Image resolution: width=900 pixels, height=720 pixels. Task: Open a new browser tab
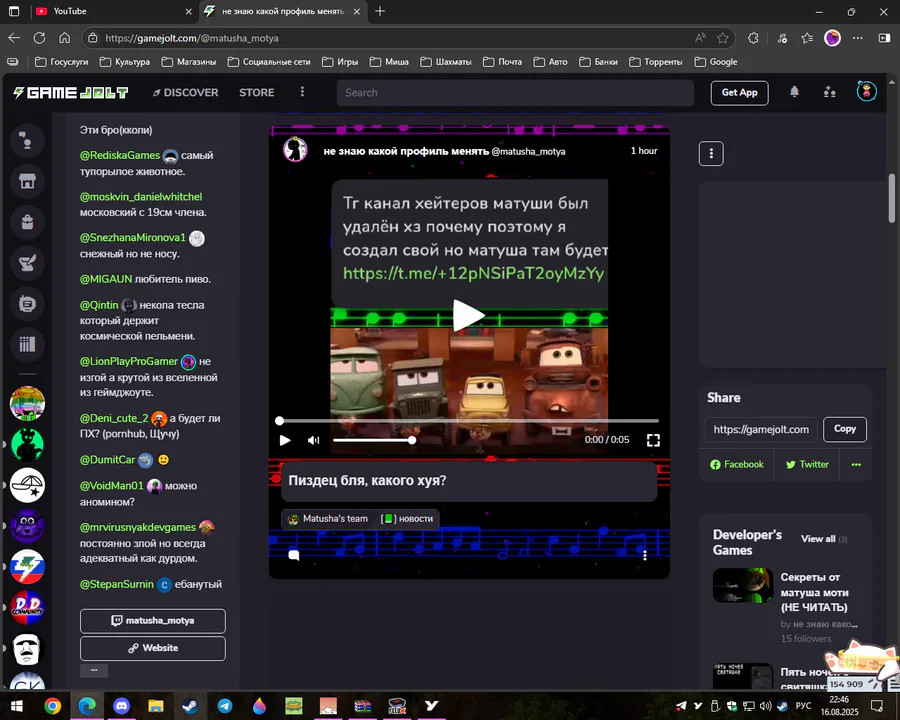[380, 11]
